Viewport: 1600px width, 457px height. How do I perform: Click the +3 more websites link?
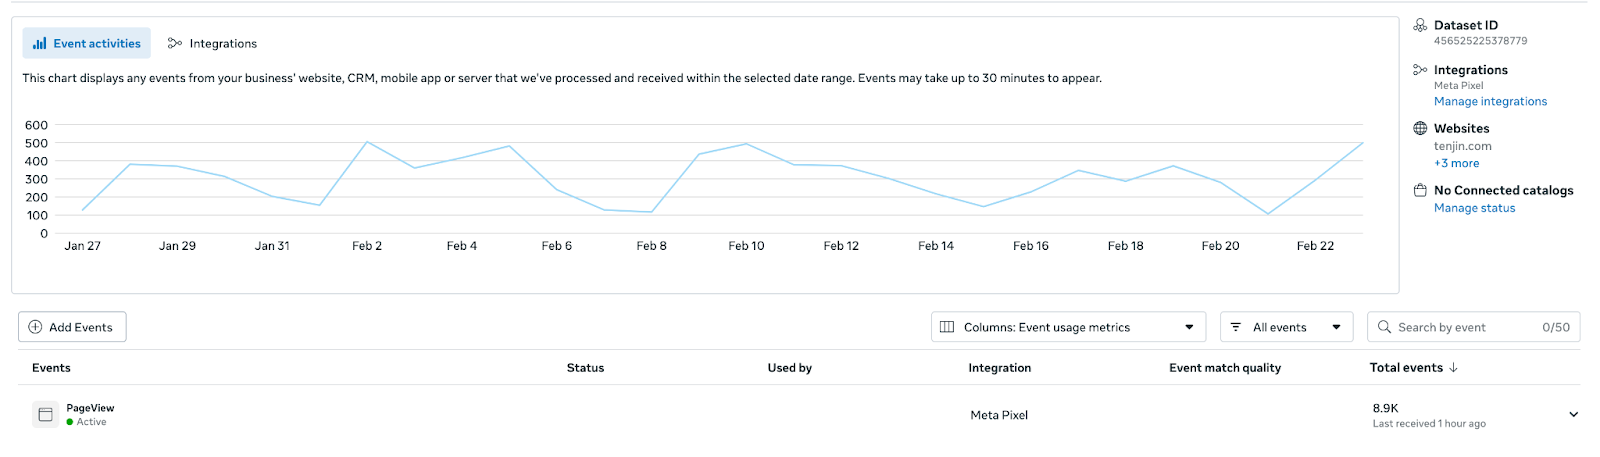1456,163
